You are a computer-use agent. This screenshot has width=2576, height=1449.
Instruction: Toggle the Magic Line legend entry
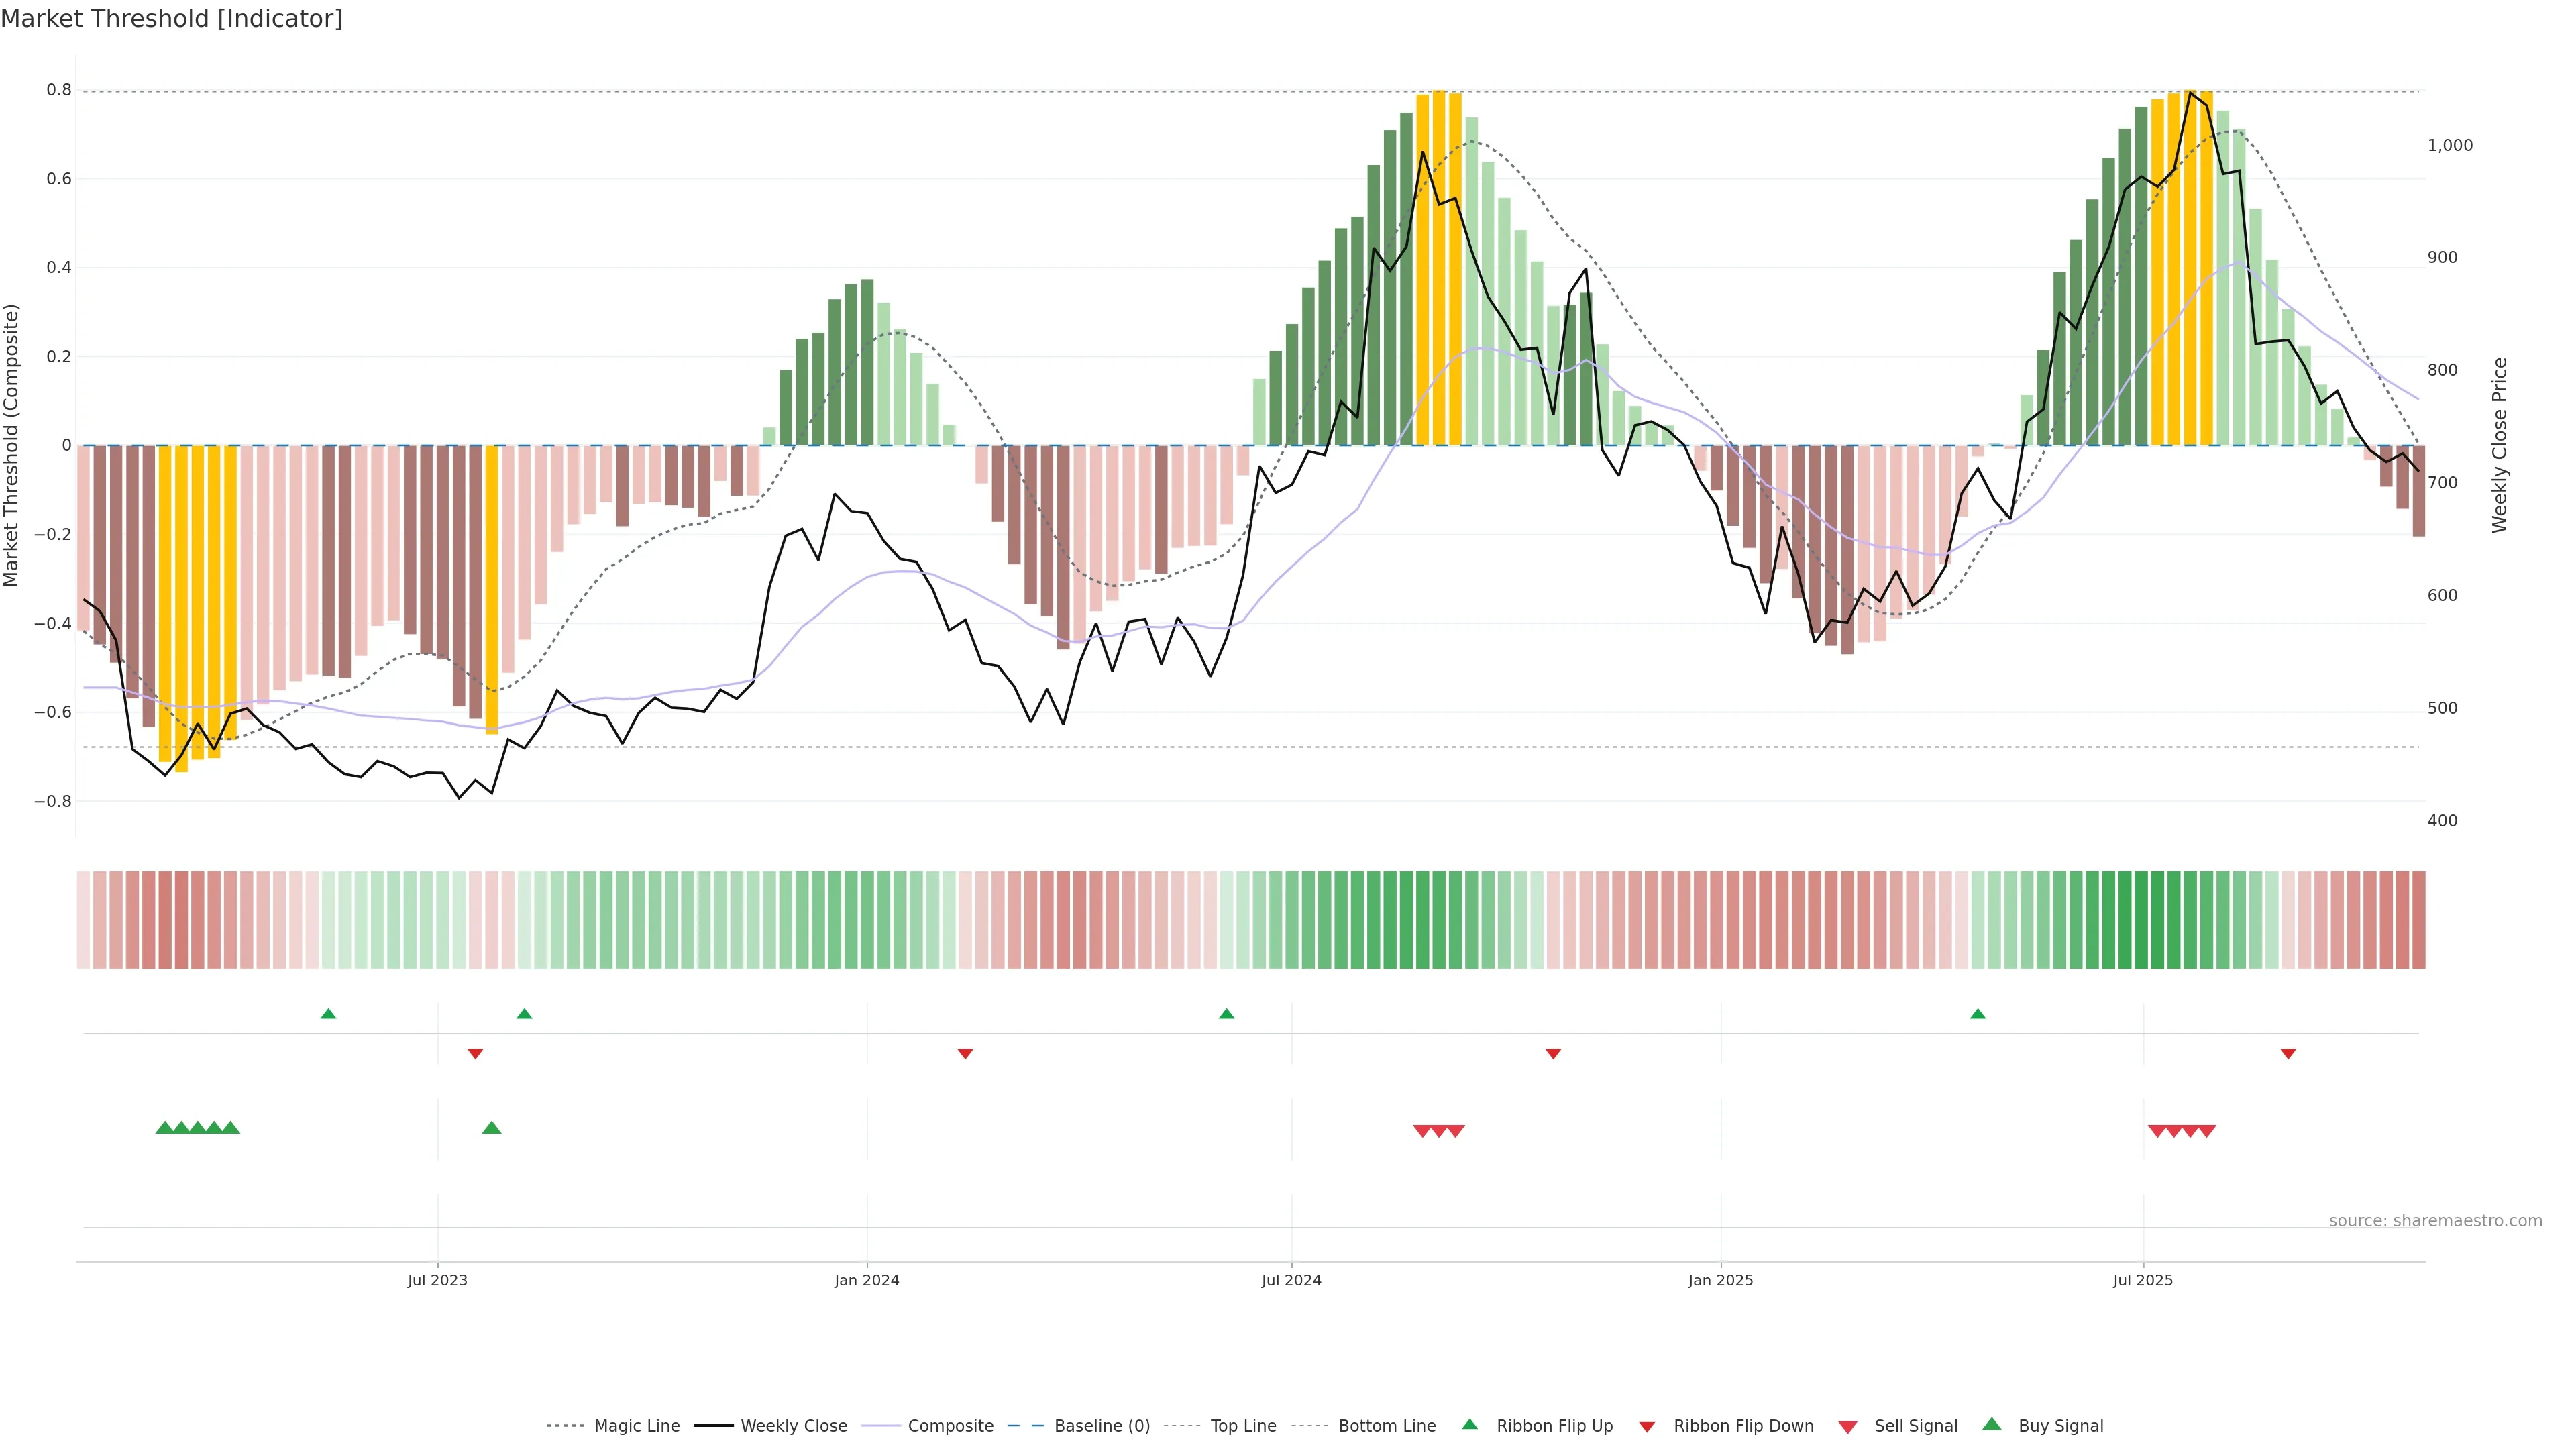click(636, 1426)
